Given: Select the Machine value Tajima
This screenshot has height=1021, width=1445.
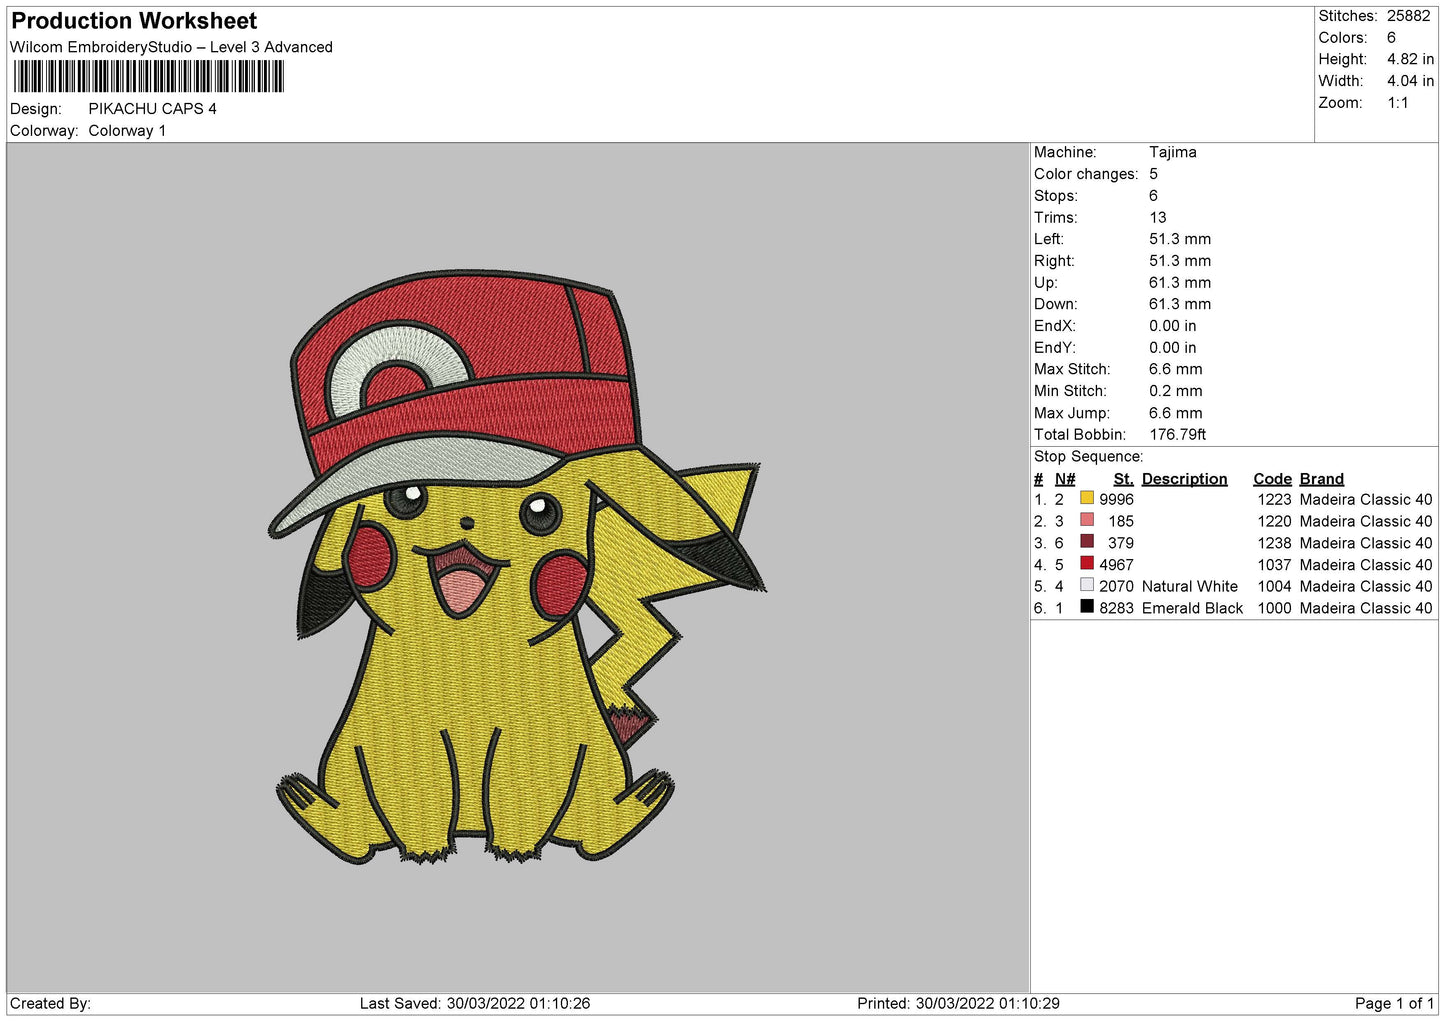Looking at the screenshot, I should [1172, 152].
